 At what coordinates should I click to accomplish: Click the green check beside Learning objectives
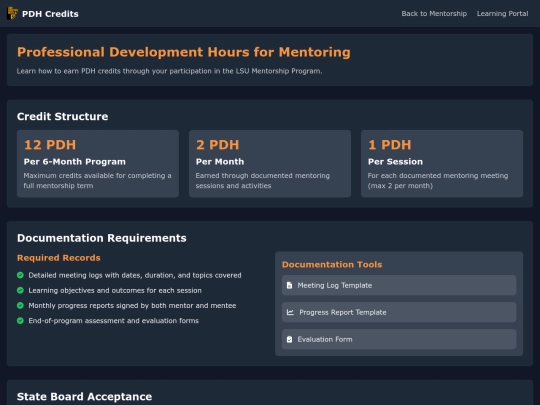20,290
